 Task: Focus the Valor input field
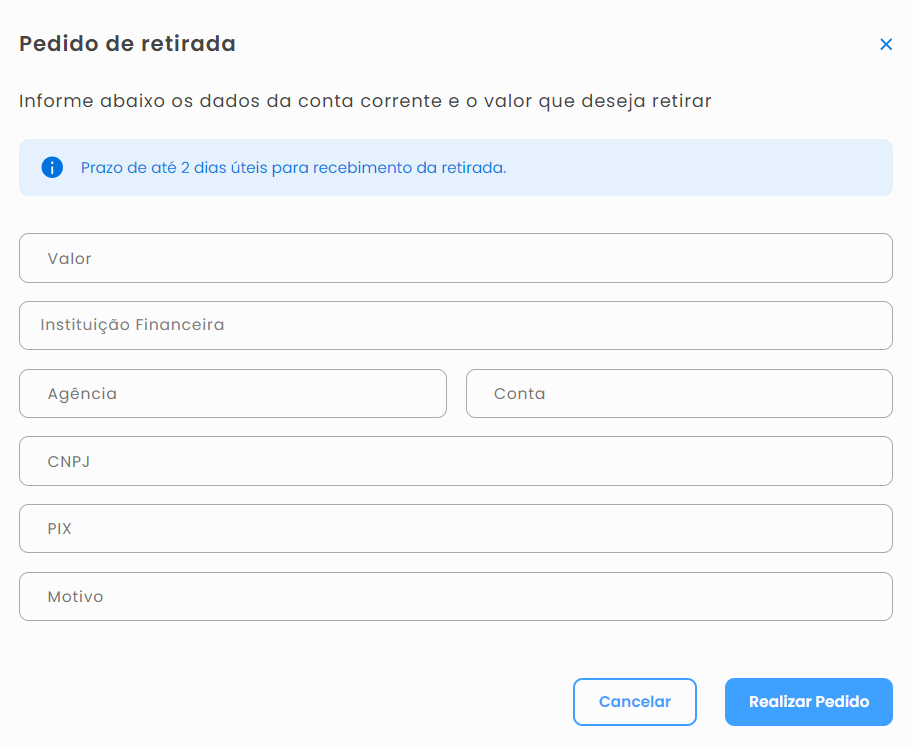[x=455, y=258]
